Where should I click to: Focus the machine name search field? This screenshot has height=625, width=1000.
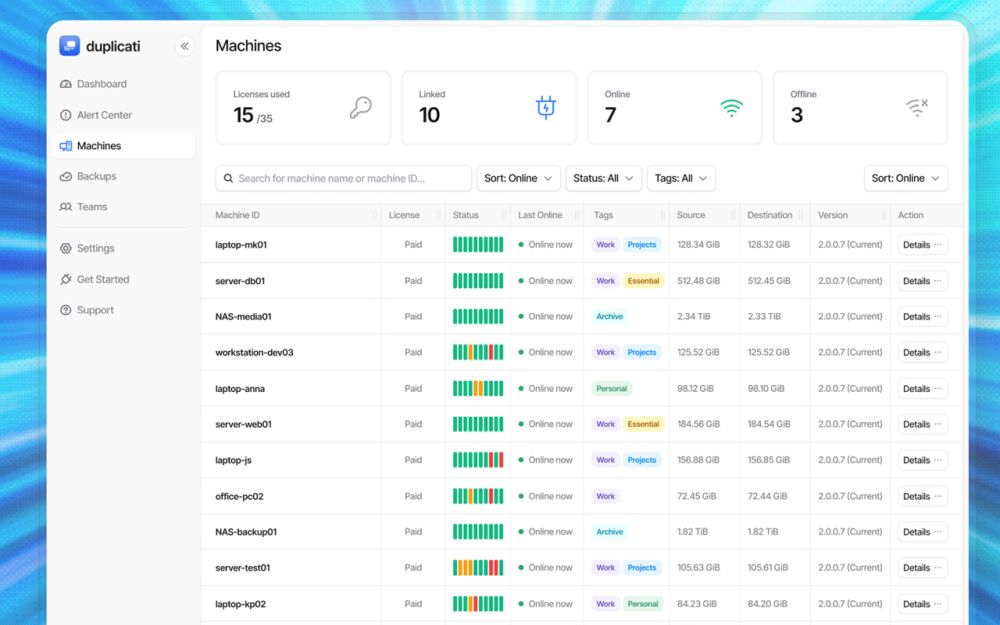click(x=344, y=179)
